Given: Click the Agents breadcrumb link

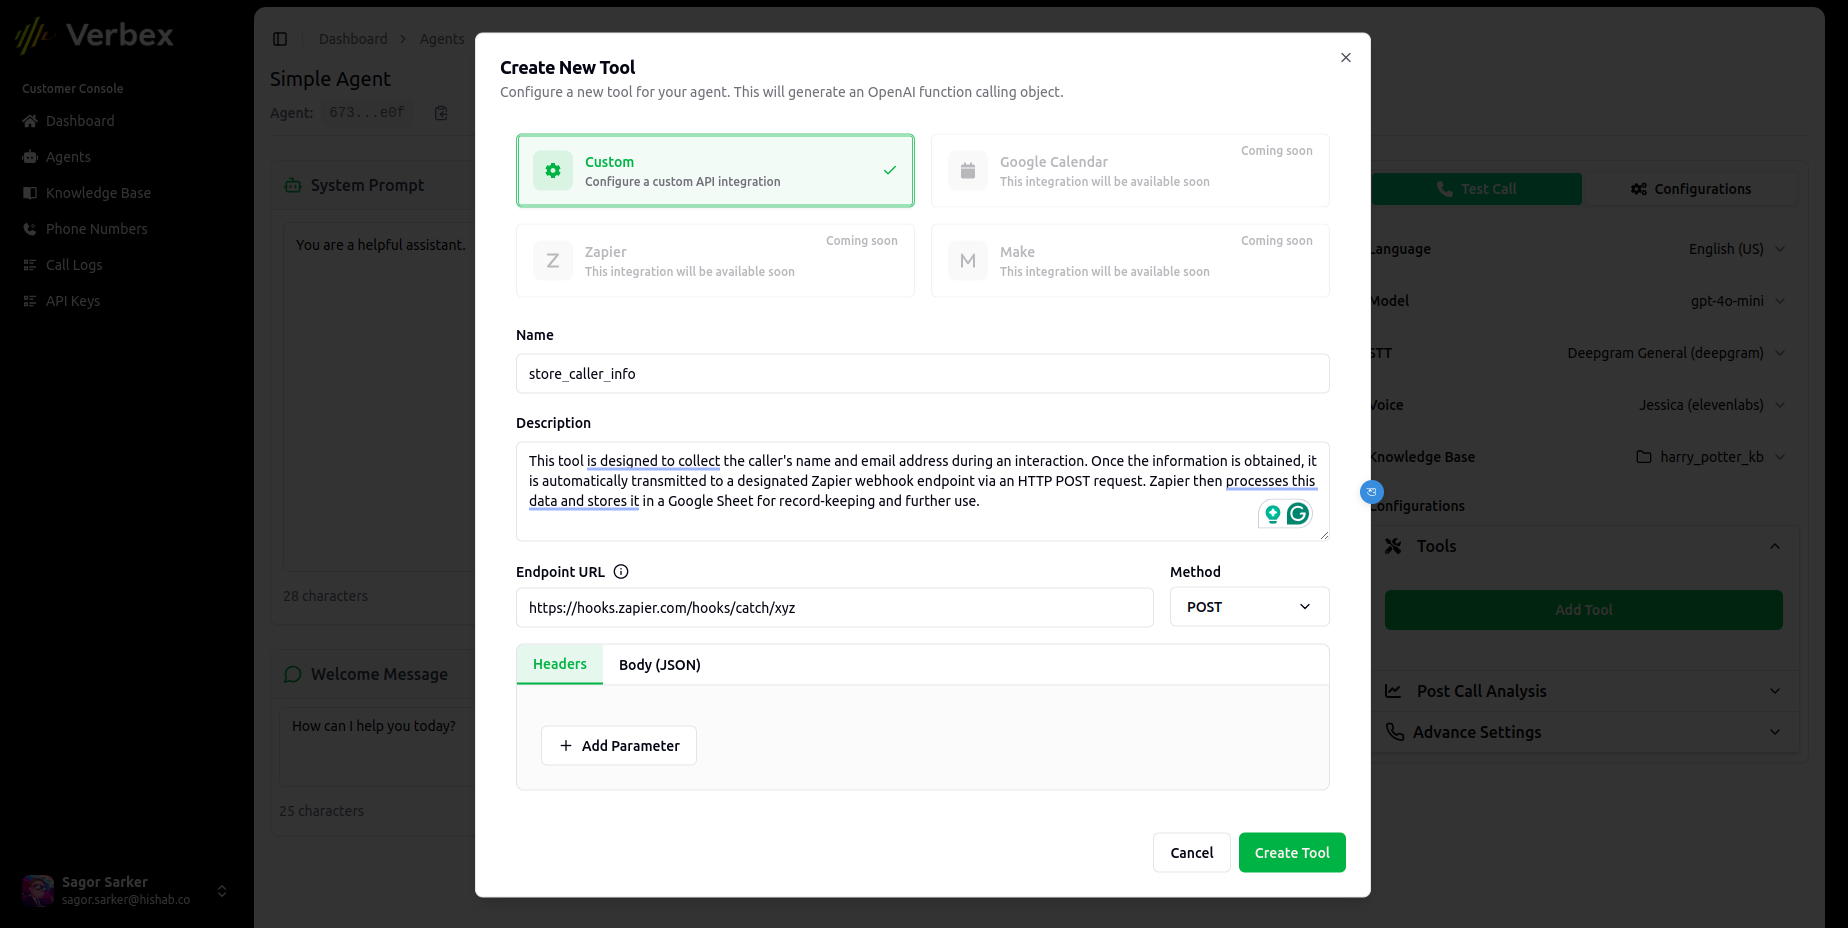Looking at the screenshot, I should (x=442, y=39).
